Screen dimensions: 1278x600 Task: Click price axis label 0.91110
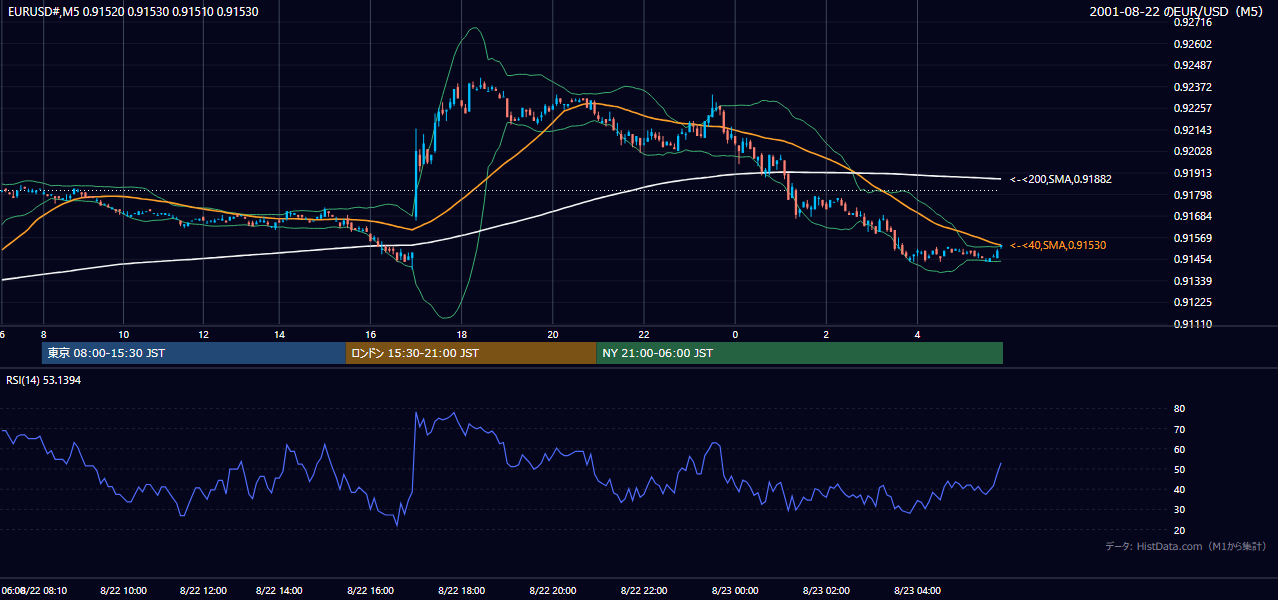pos(1192,324)
